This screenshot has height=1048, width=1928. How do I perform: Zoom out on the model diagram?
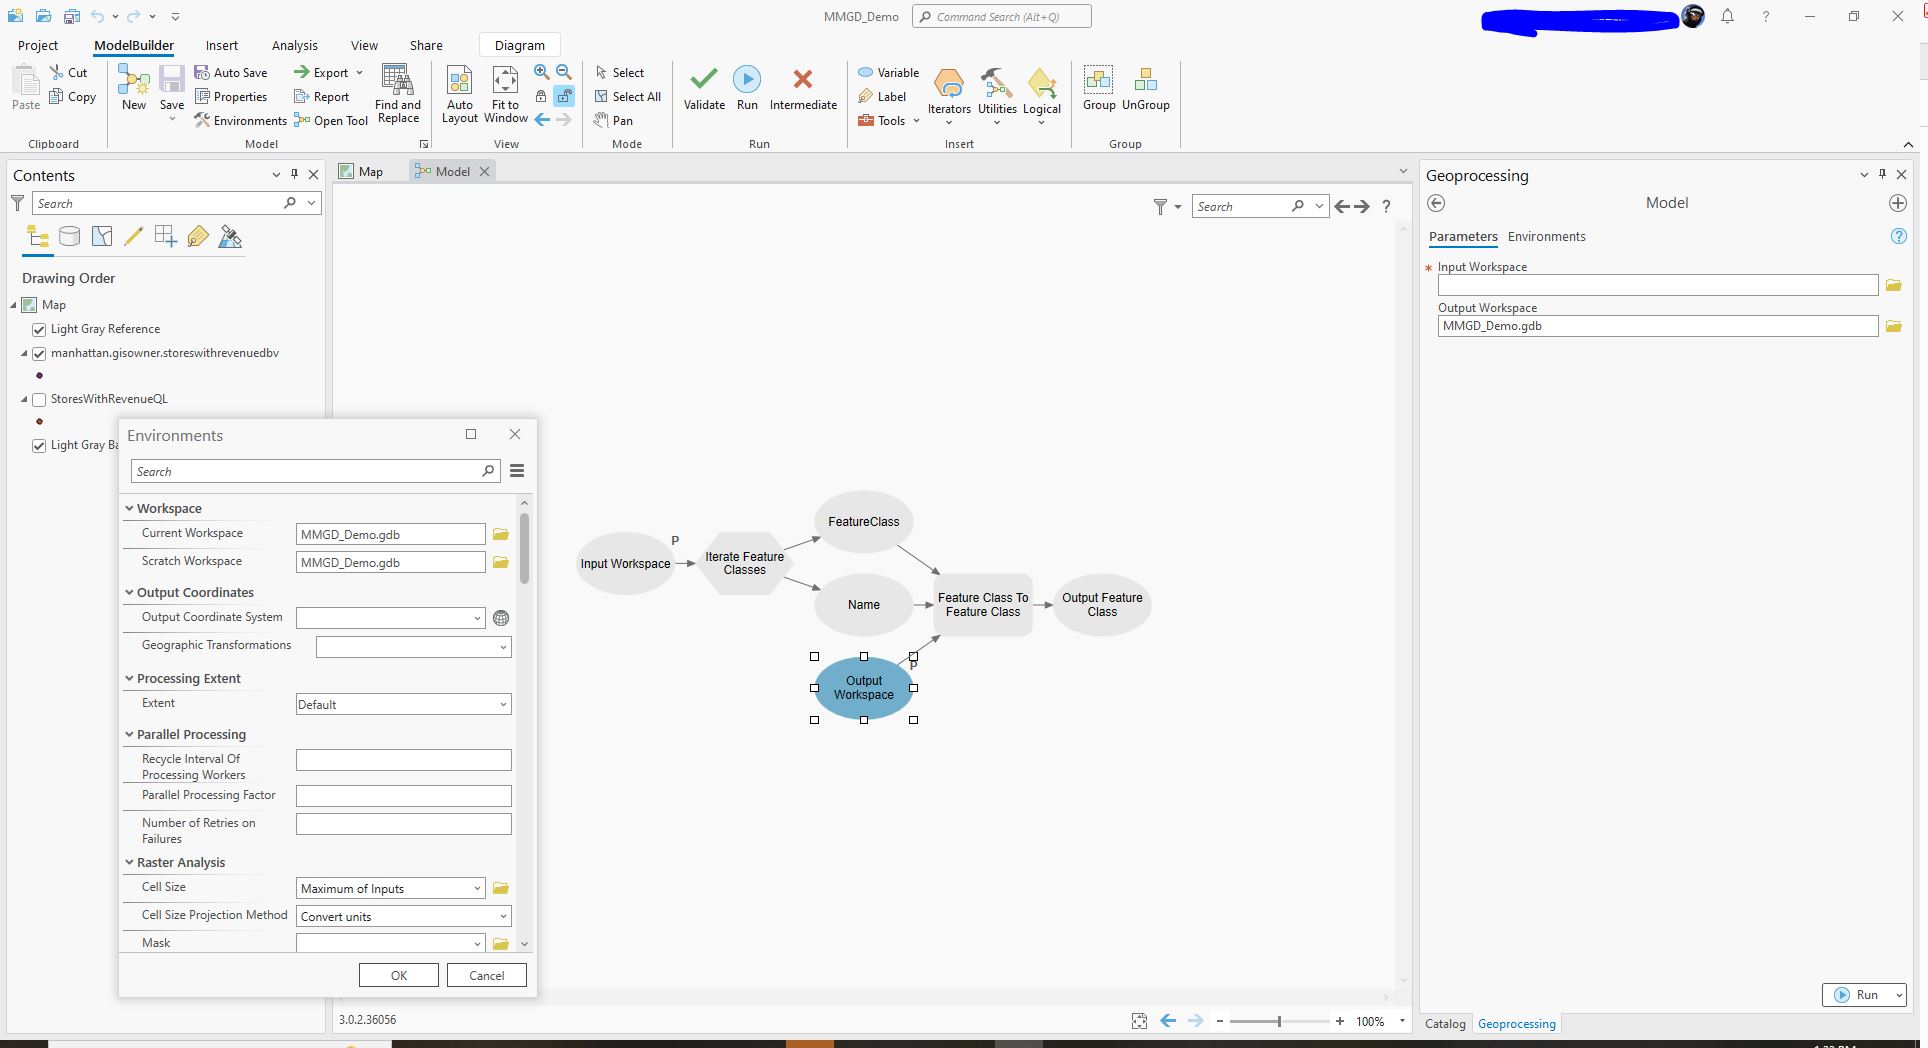pyautogui.click(x=564, y=72)
